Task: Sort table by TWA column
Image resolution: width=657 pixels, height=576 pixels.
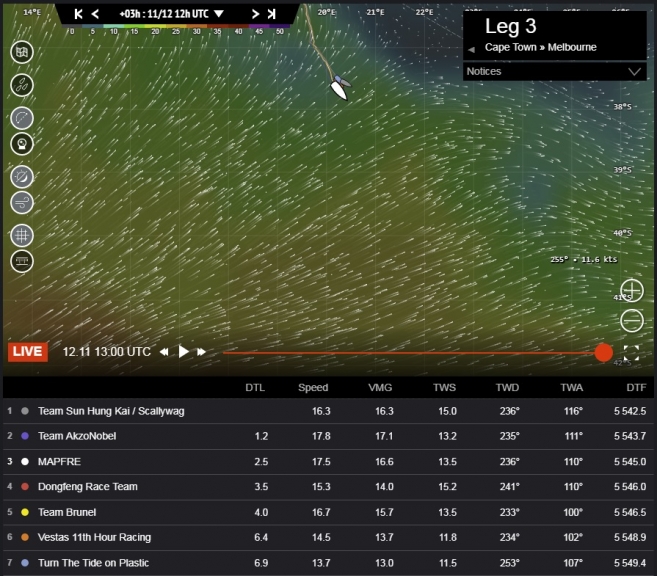Action: tap(572, 387)
